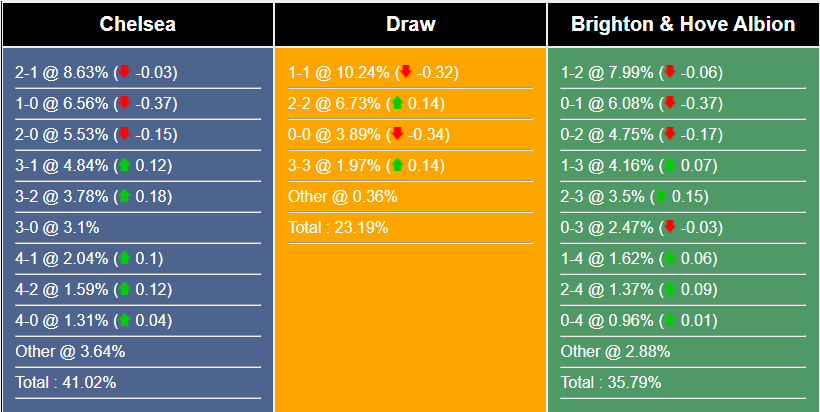Click the Draw Total : 23.19% text

(x=338, y=227)
